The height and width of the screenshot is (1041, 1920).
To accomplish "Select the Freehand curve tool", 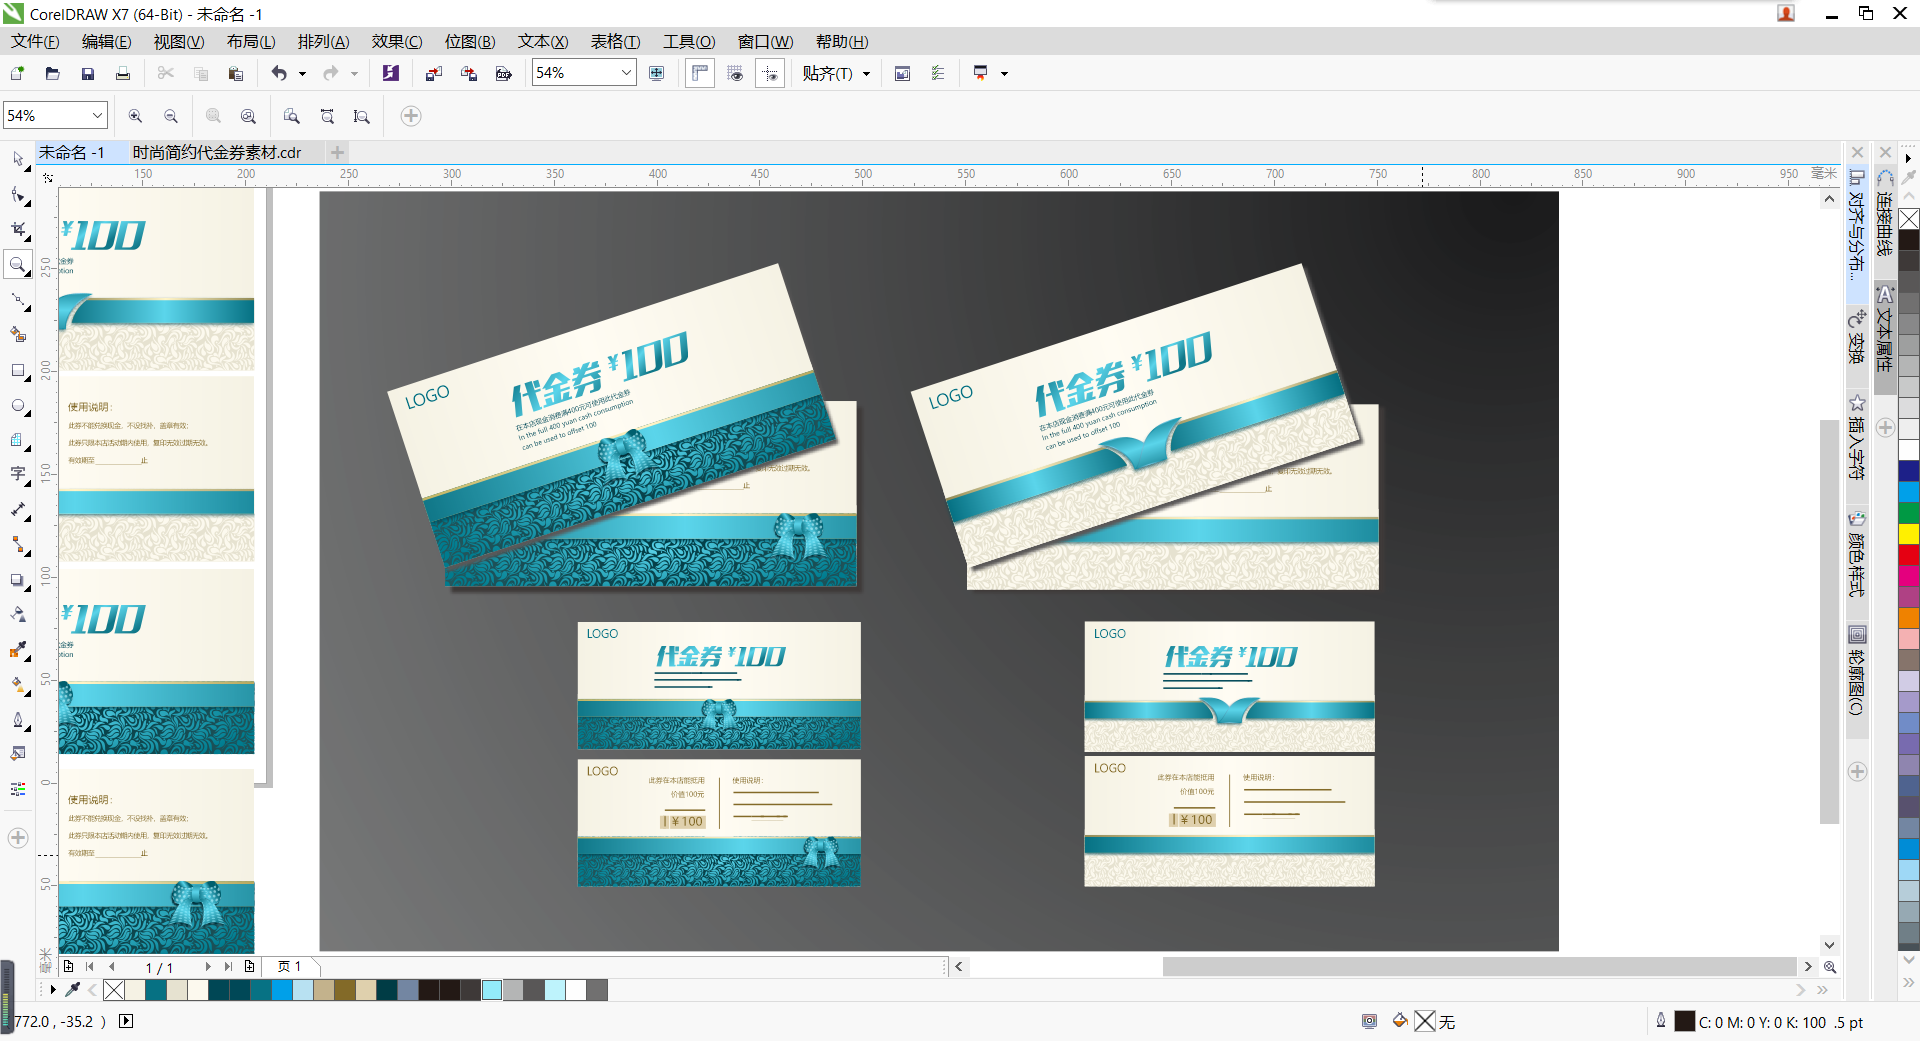I will coord(18,300).
